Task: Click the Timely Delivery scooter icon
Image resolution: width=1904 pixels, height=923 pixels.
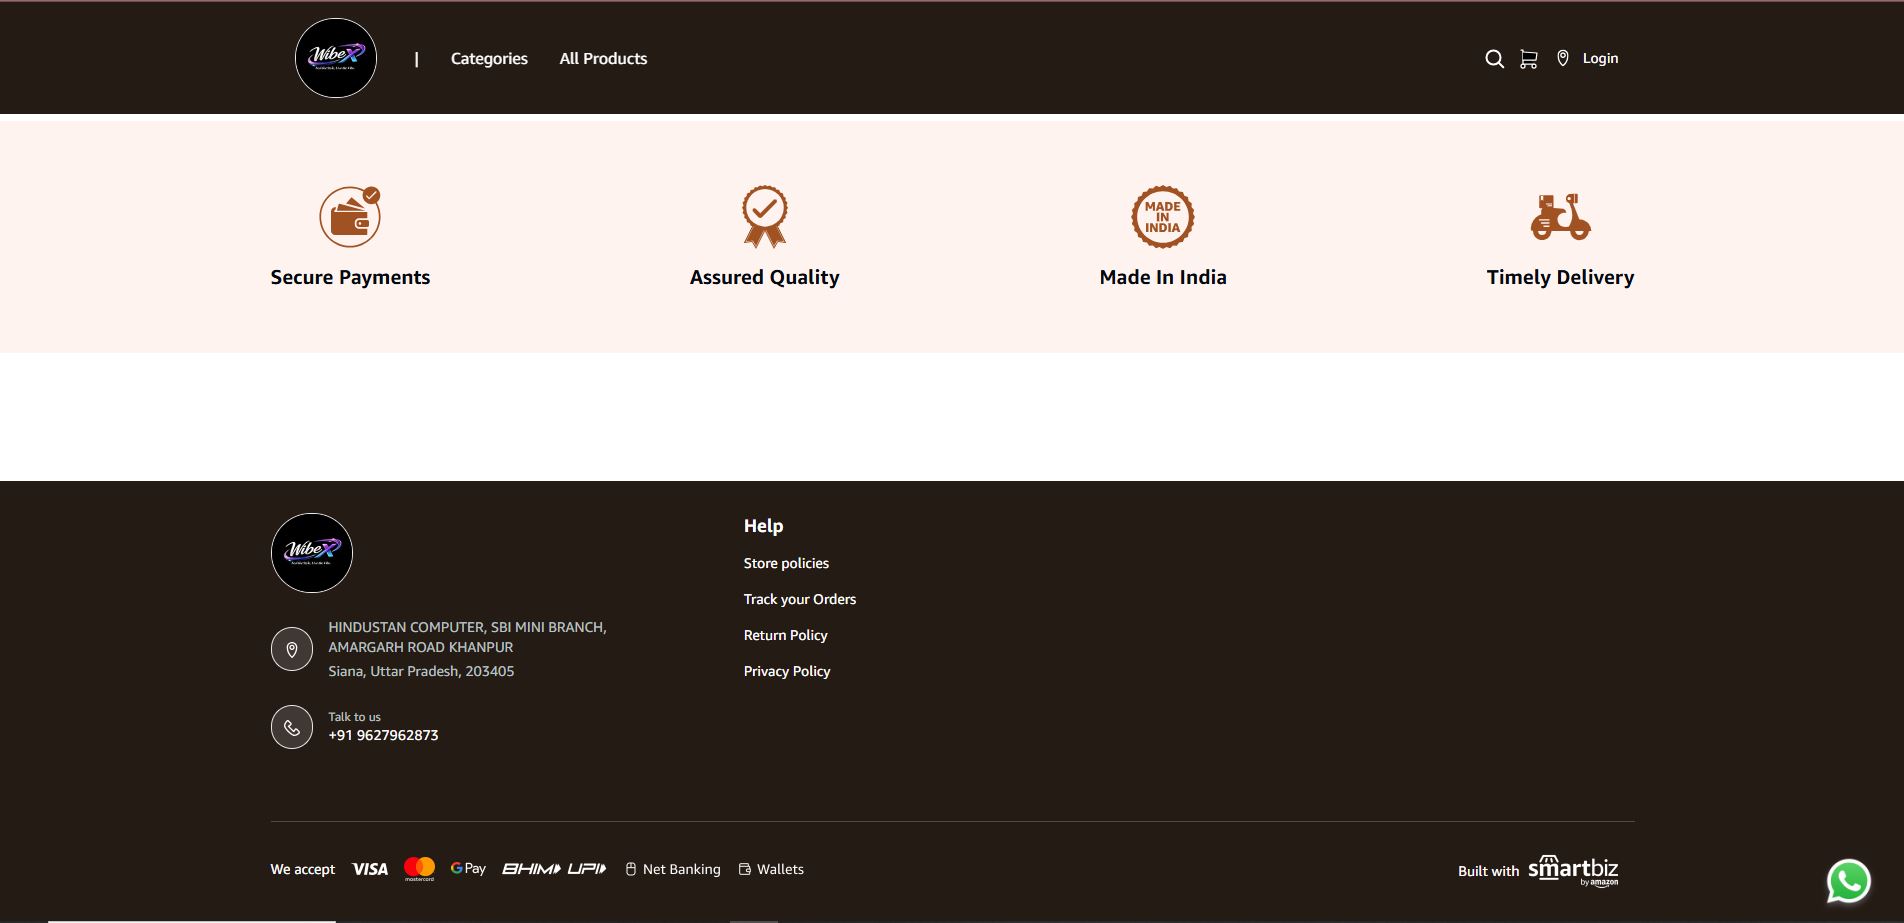Action: tap(1560, 217)
